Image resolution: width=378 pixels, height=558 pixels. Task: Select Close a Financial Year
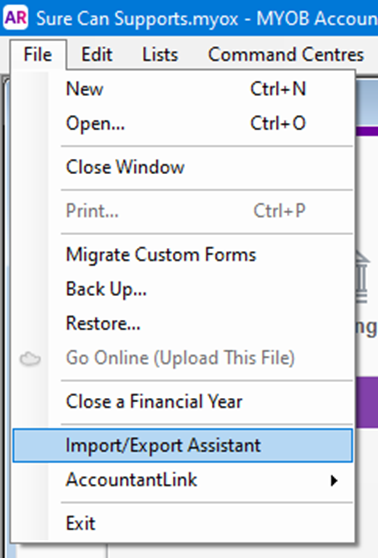click(x=183, y=401)
